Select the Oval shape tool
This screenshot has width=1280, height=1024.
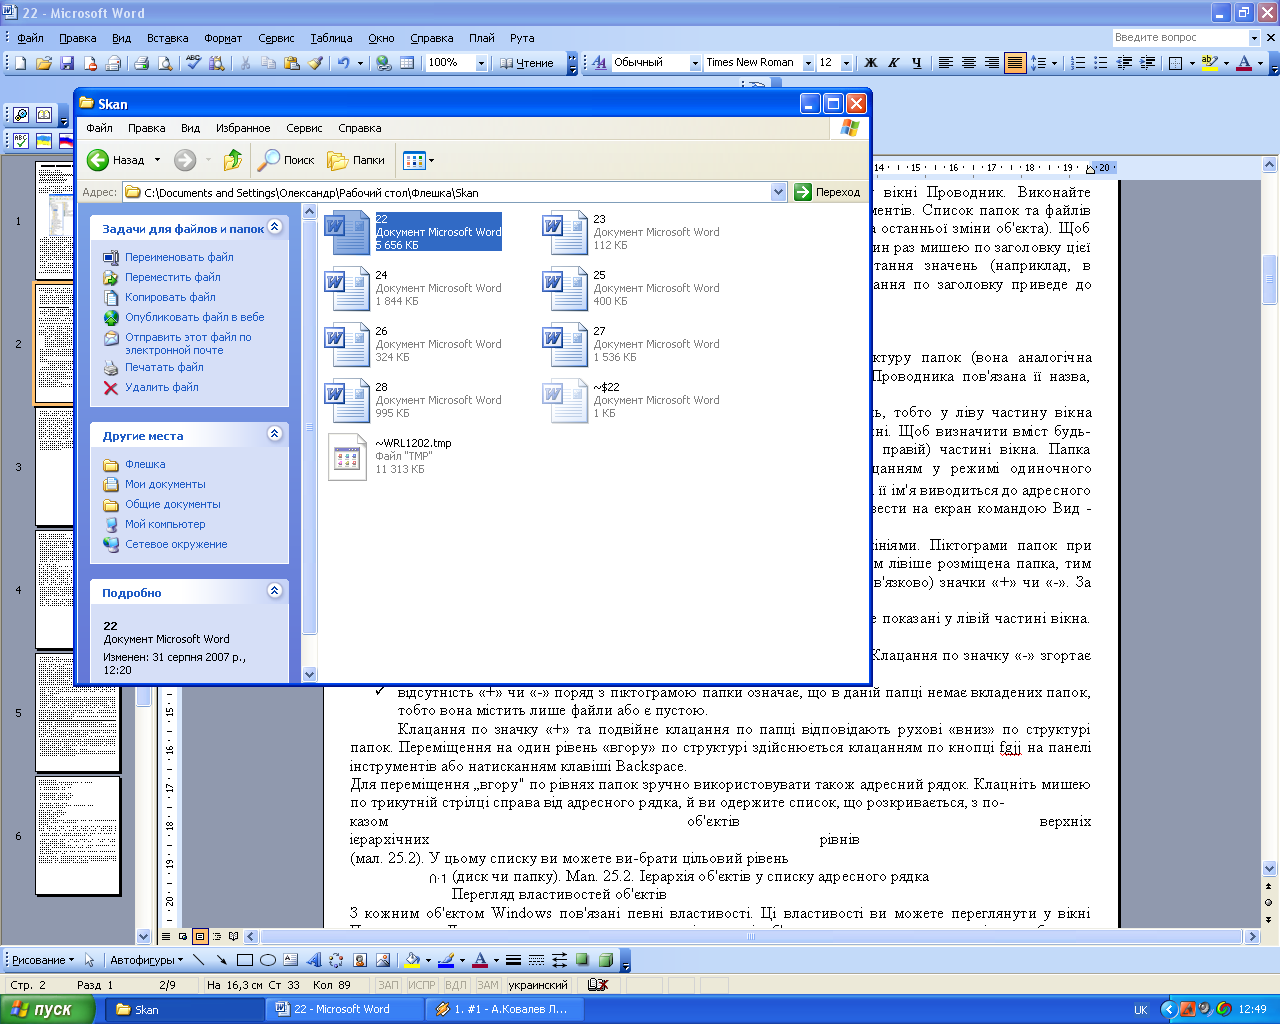click(267, 960)
